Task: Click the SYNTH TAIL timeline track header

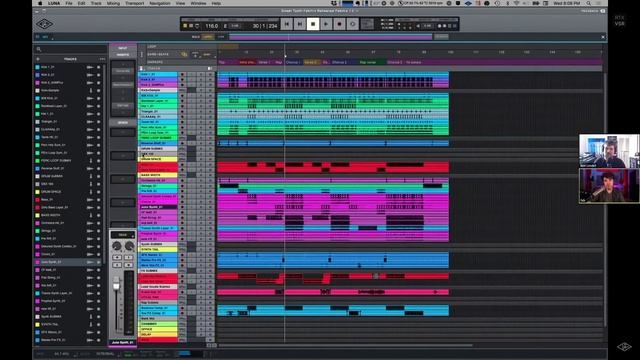Action: pyautogui.click(x=158, y=249)
